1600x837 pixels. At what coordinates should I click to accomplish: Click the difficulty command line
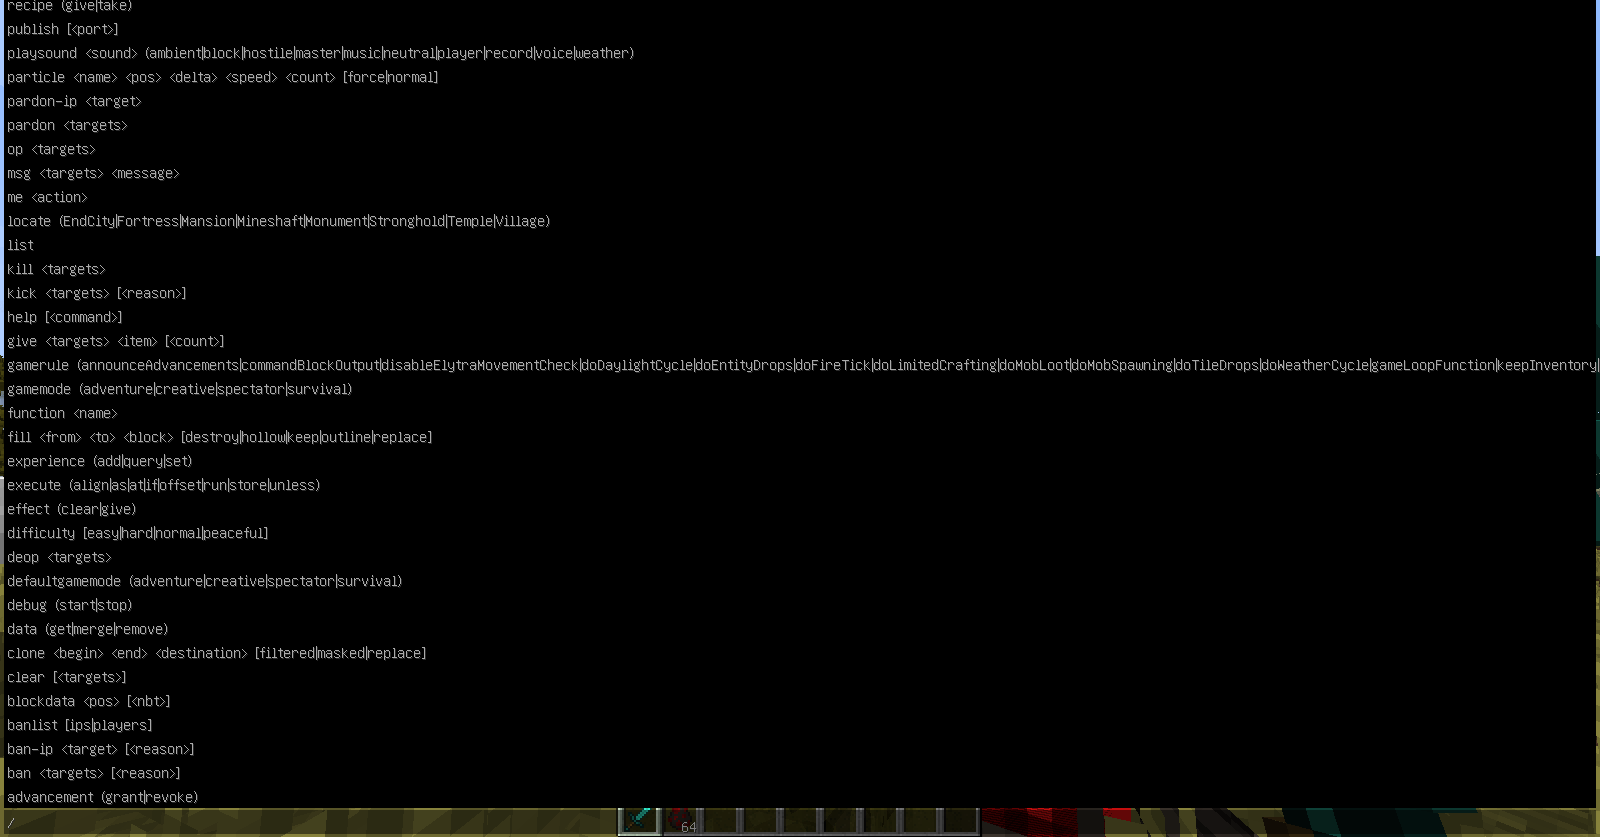(x=138, y=533)
